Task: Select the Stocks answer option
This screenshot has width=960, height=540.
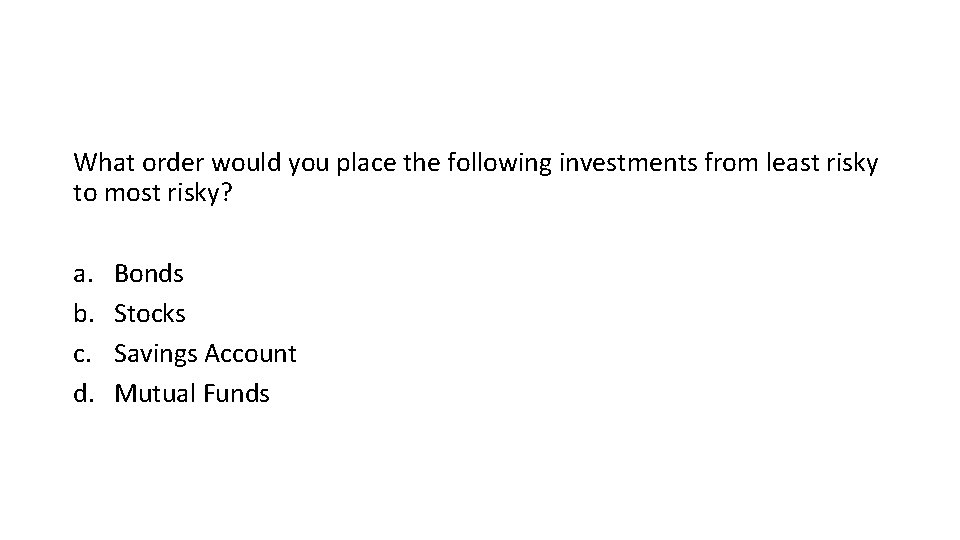Action: 150,313
